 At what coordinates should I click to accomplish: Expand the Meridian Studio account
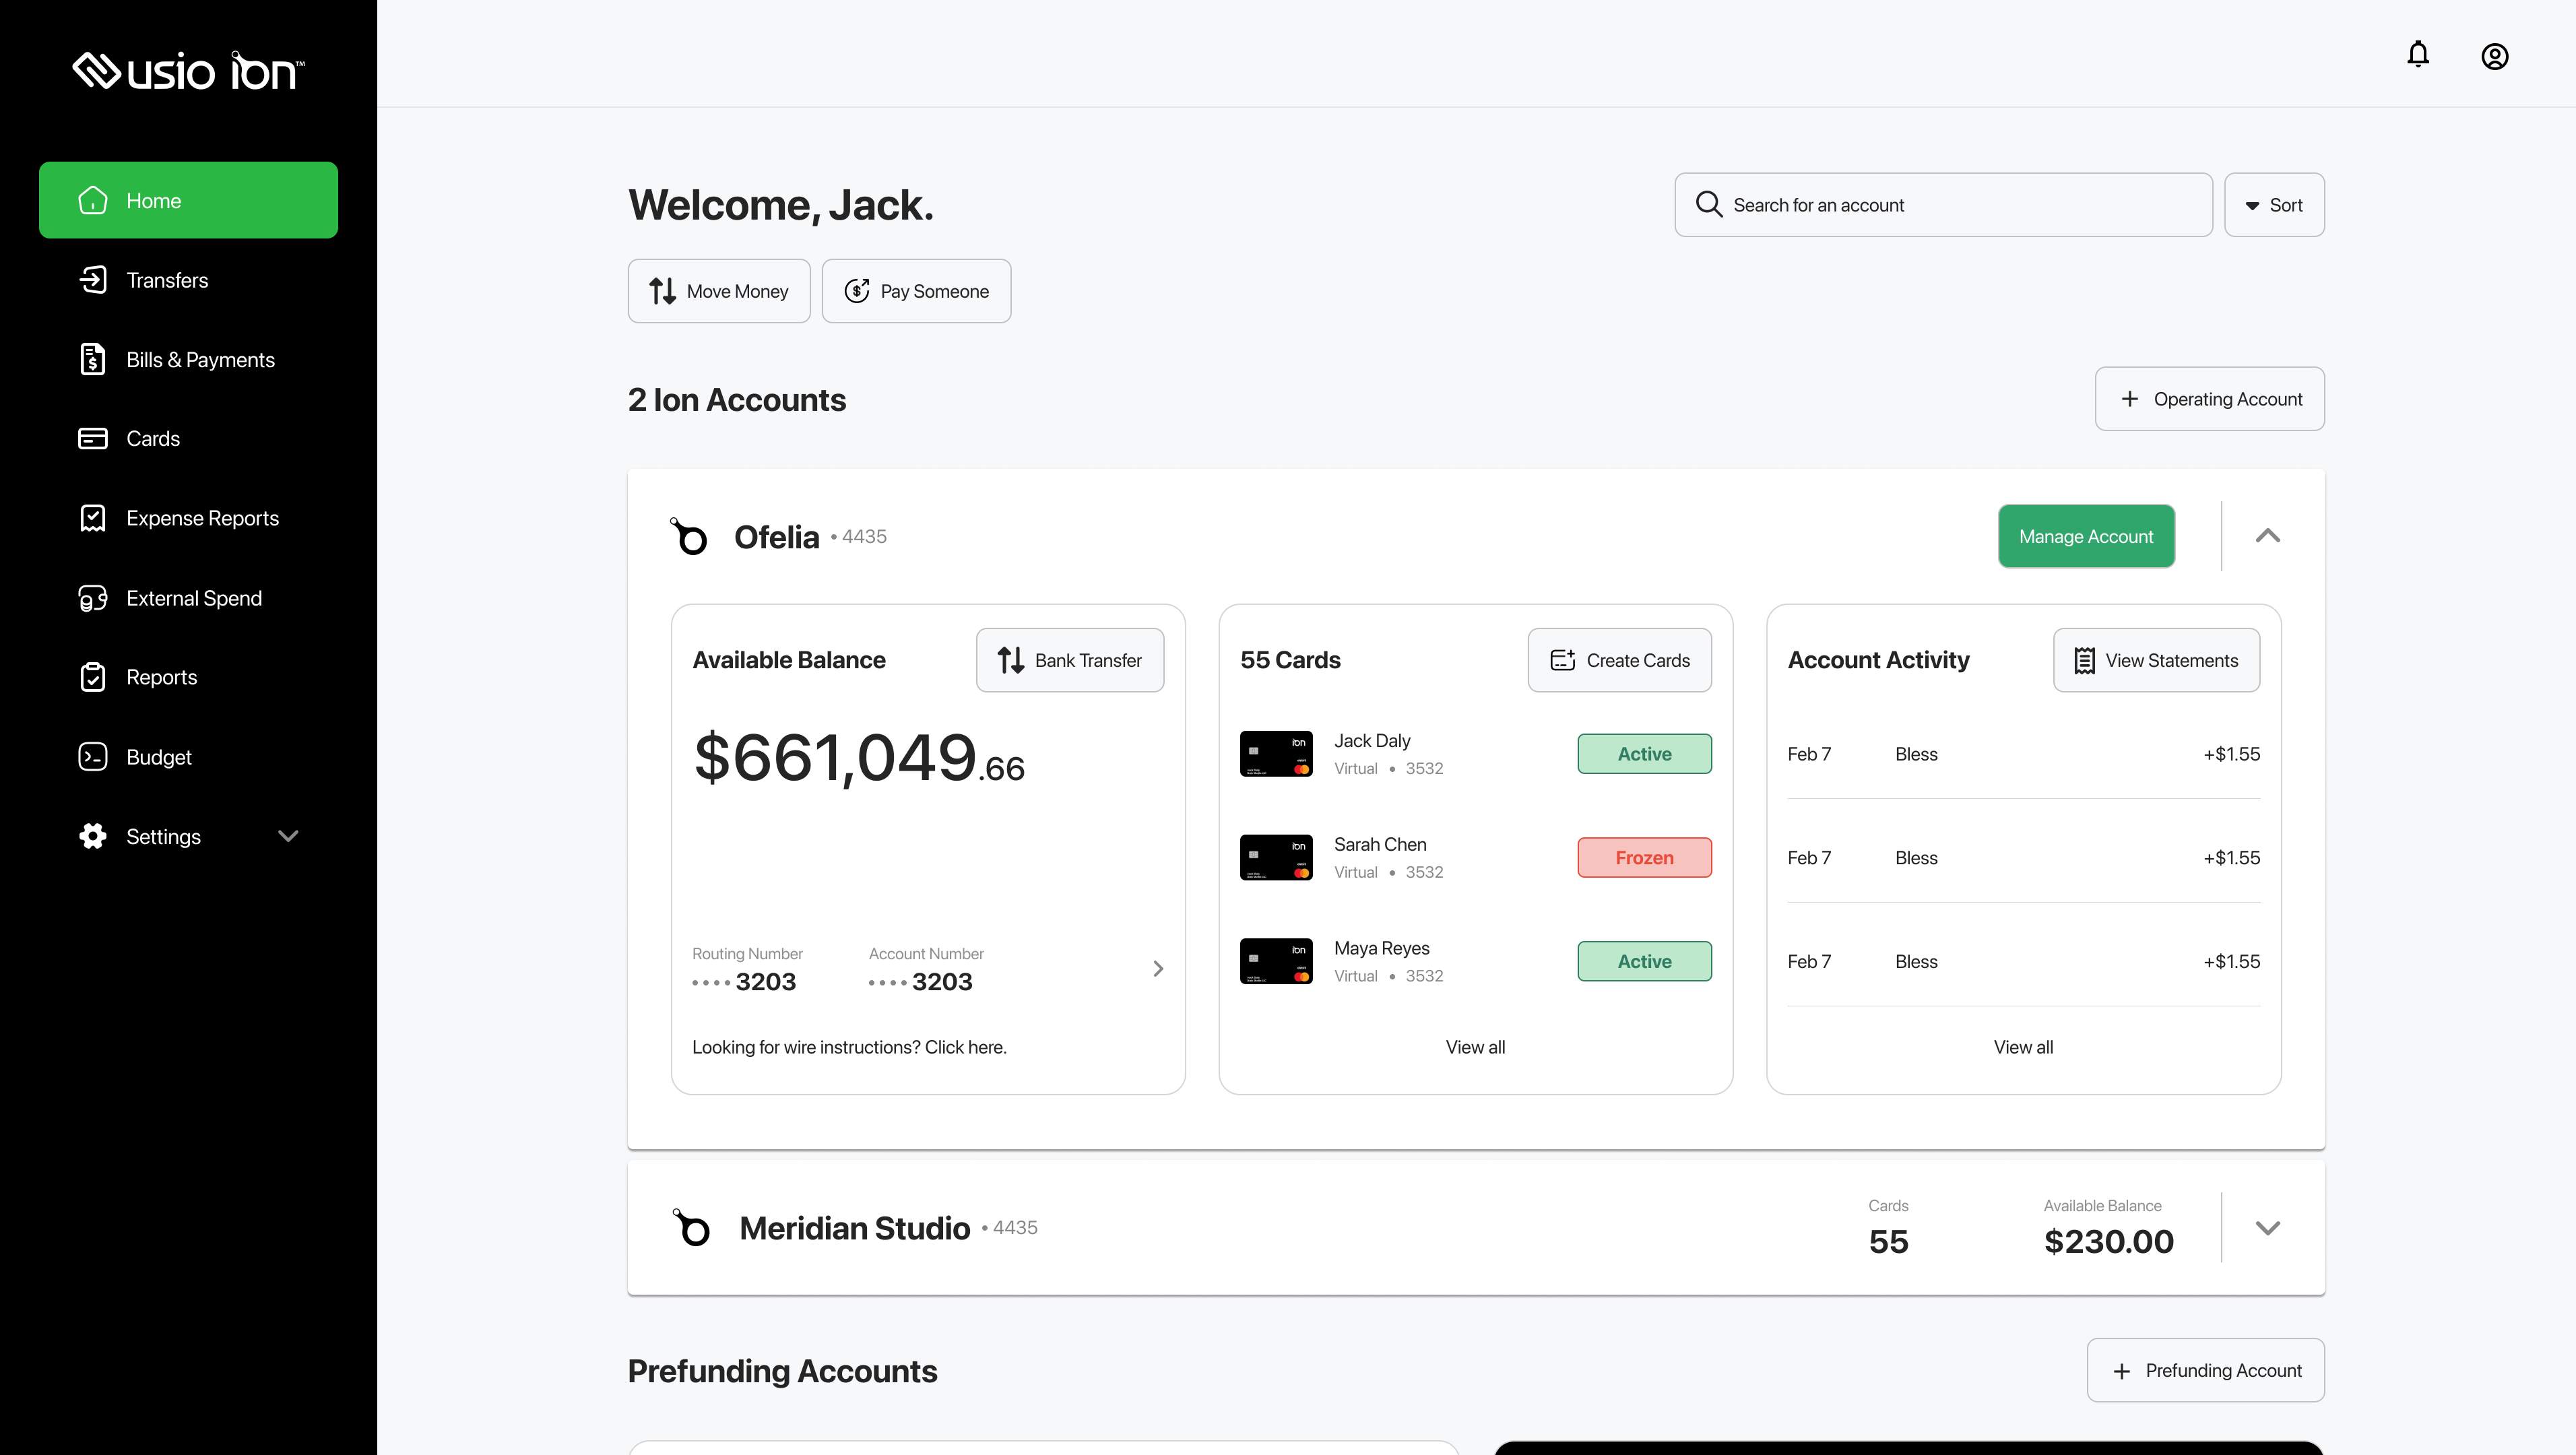2268,1227
